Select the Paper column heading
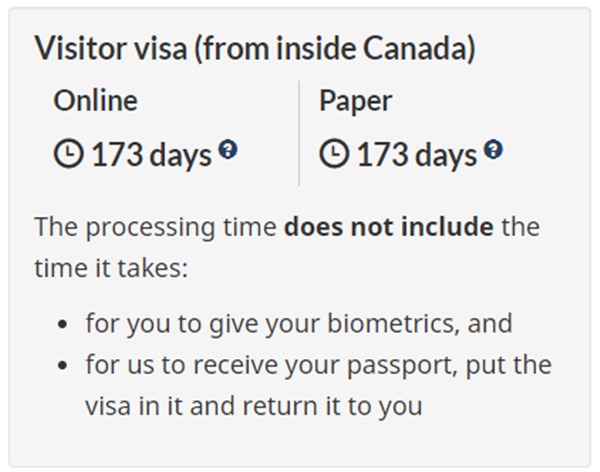 tap(356, 101)
